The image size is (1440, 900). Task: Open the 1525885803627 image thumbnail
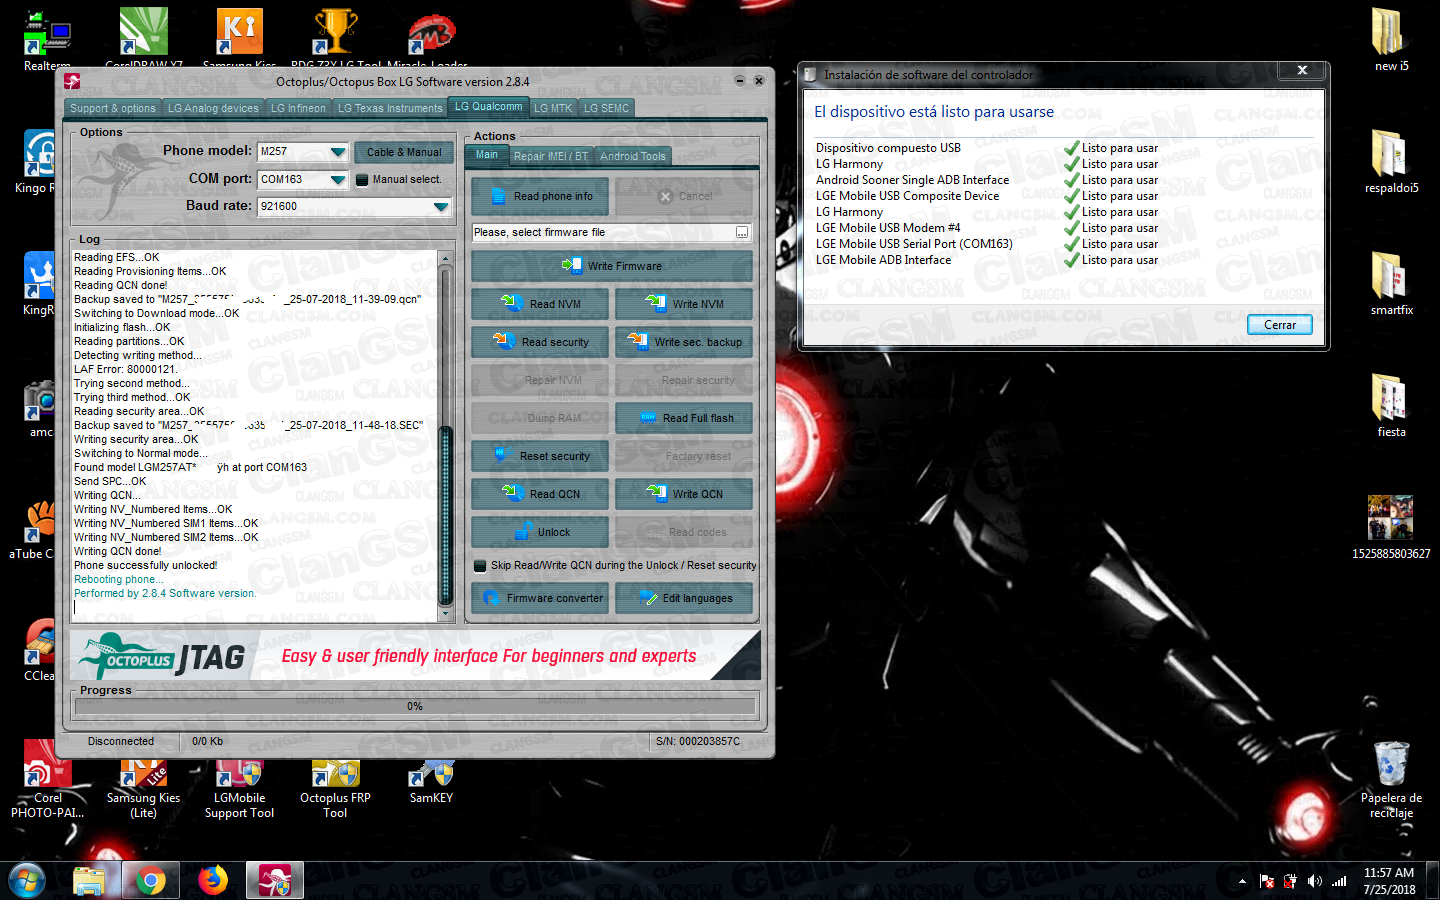pos(1391,527)
